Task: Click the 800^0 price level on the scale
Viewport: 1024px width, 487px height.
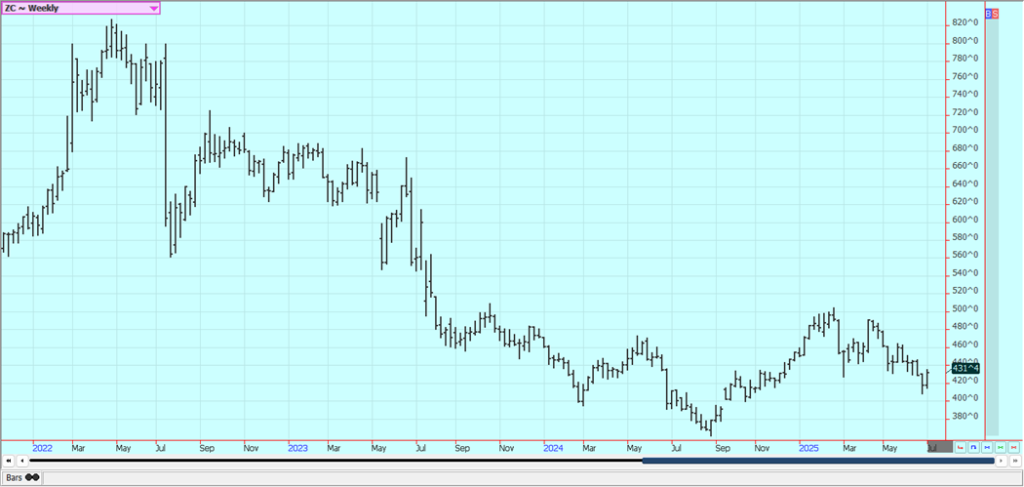Action: (965, 40)
